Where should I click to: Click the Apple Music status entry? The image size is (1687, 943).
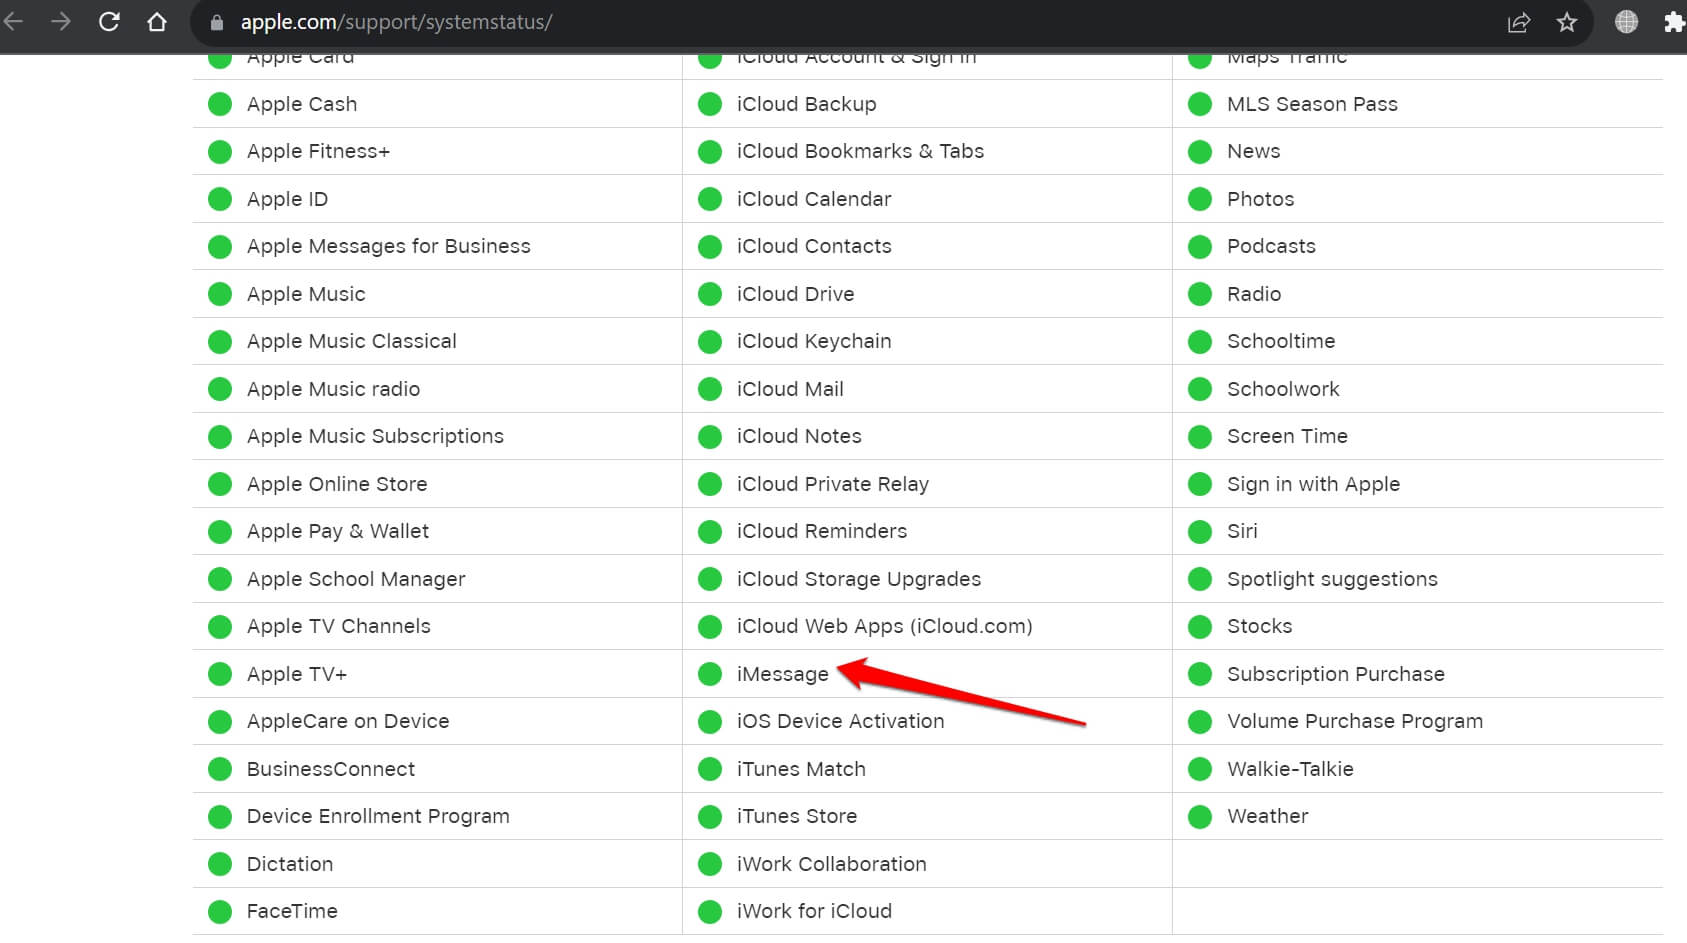coord(305,294)
